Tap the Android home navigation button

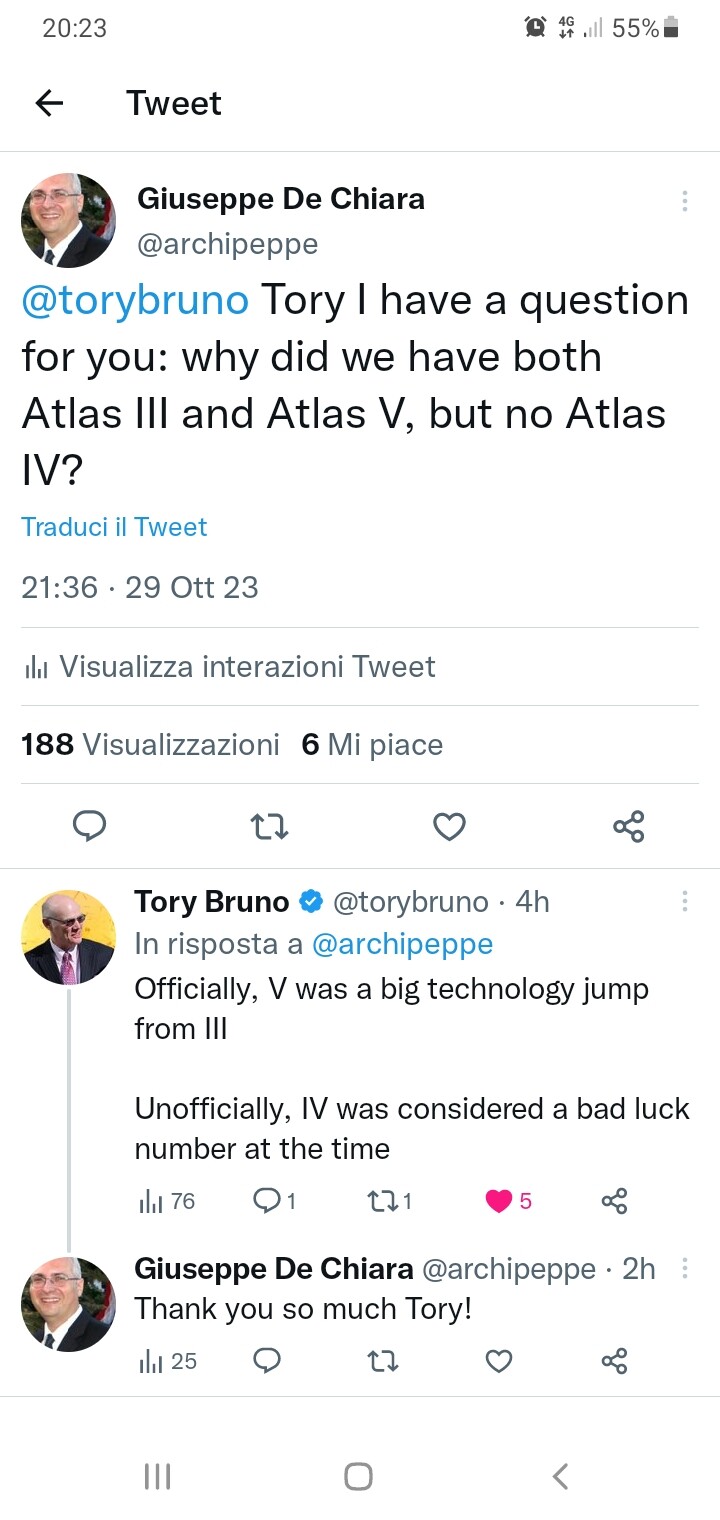pyautogui.click(x=359, y=1476)
